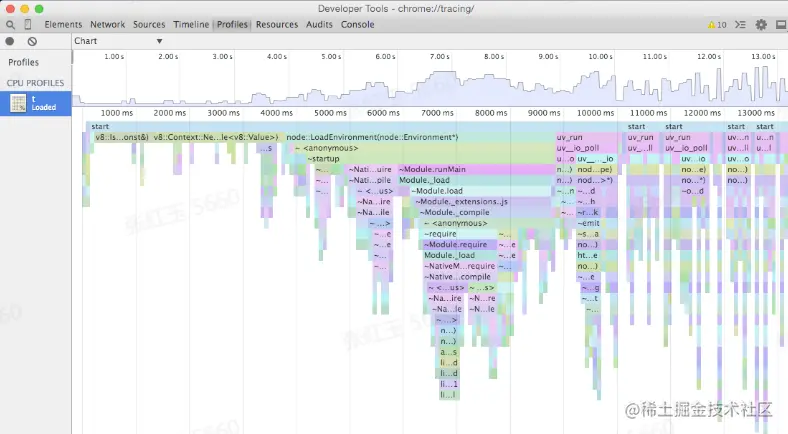Go to the Timeline tab

(191, 25)
